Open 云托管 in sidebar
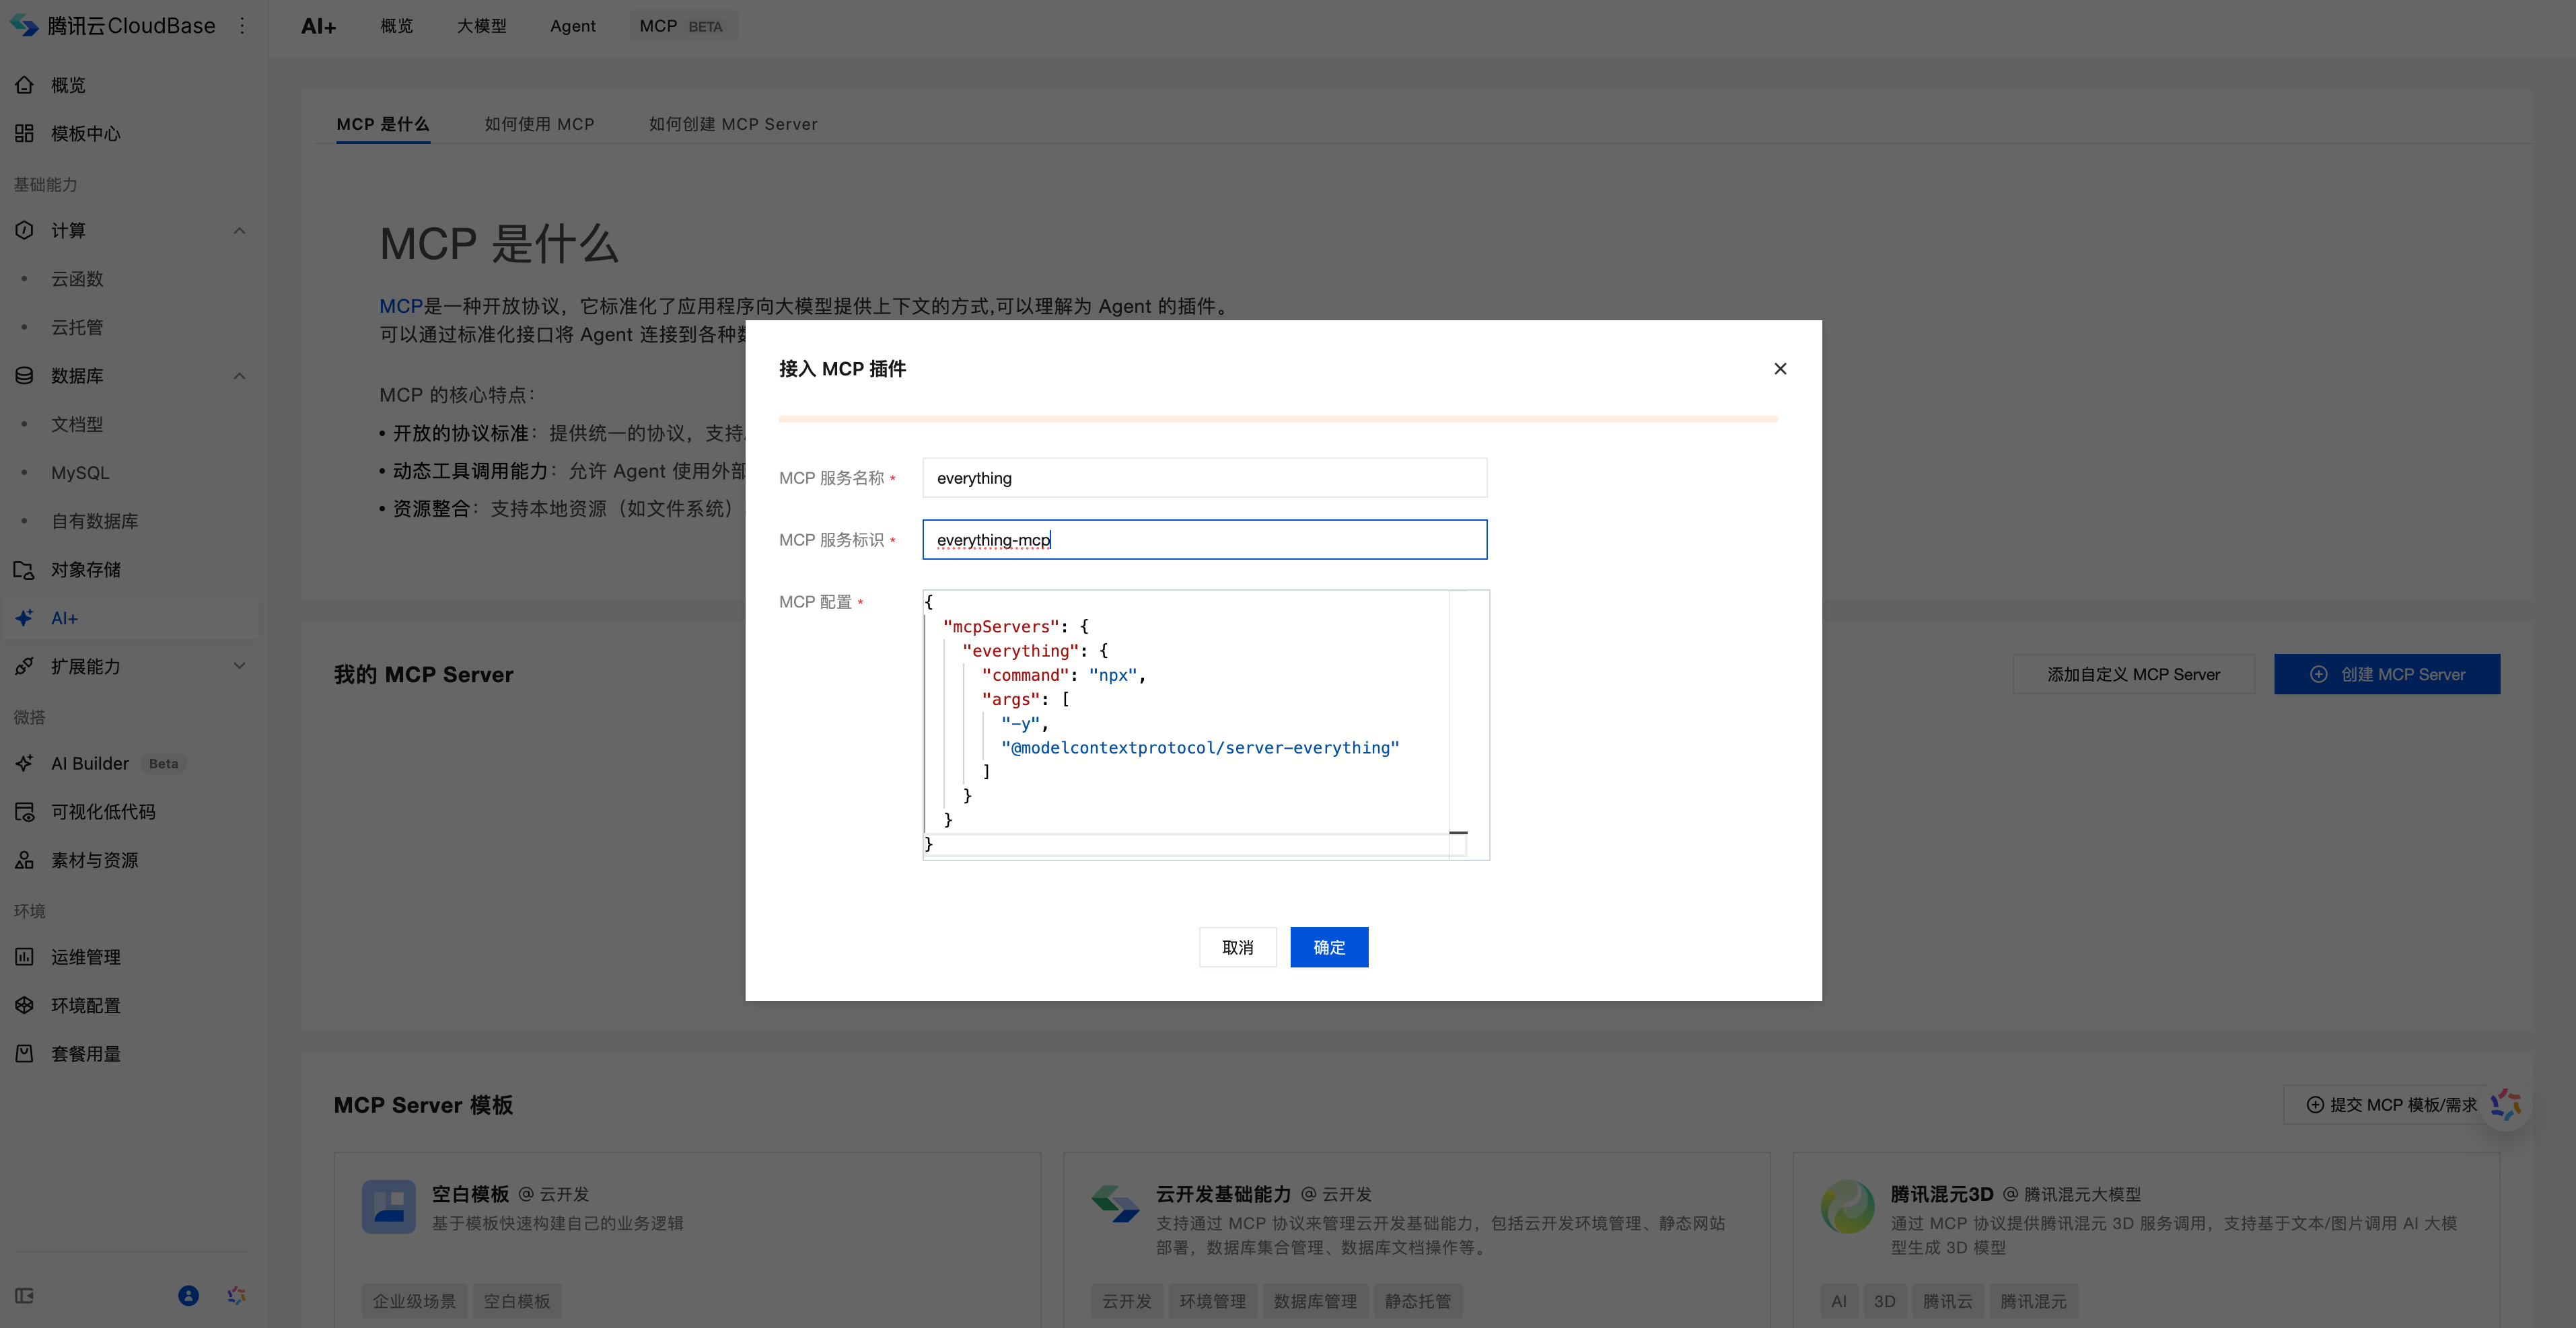The image size is (2576, 1328). click(x=78, y=327)
